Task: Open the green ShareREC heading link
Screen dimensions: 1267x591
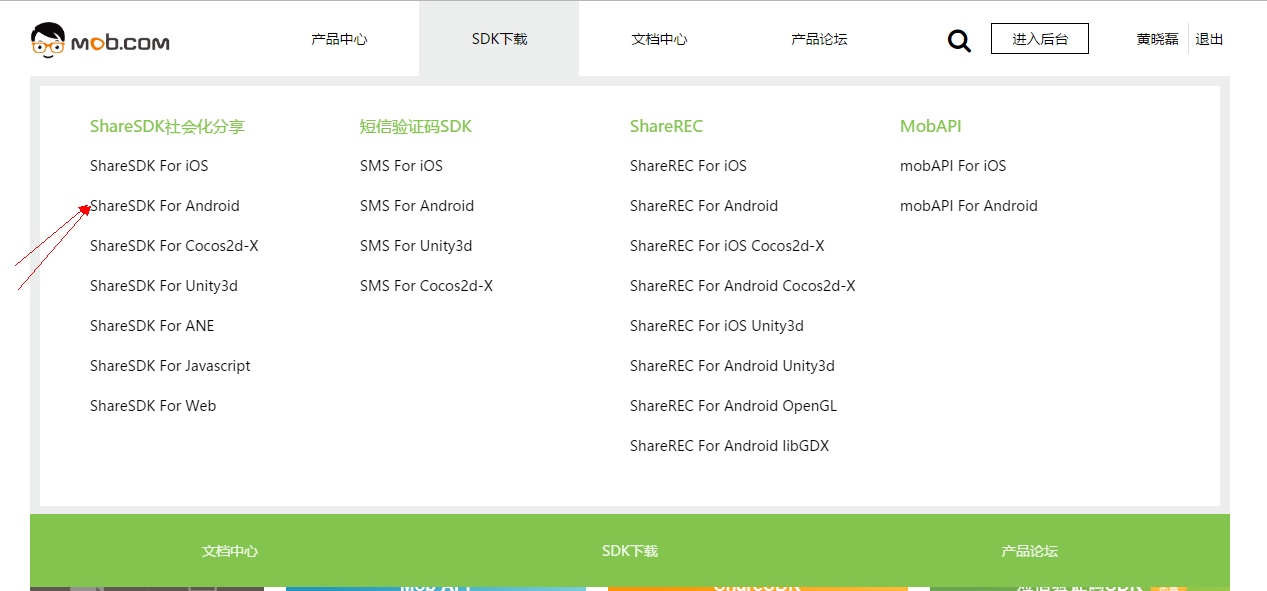Action: [666, 126]
